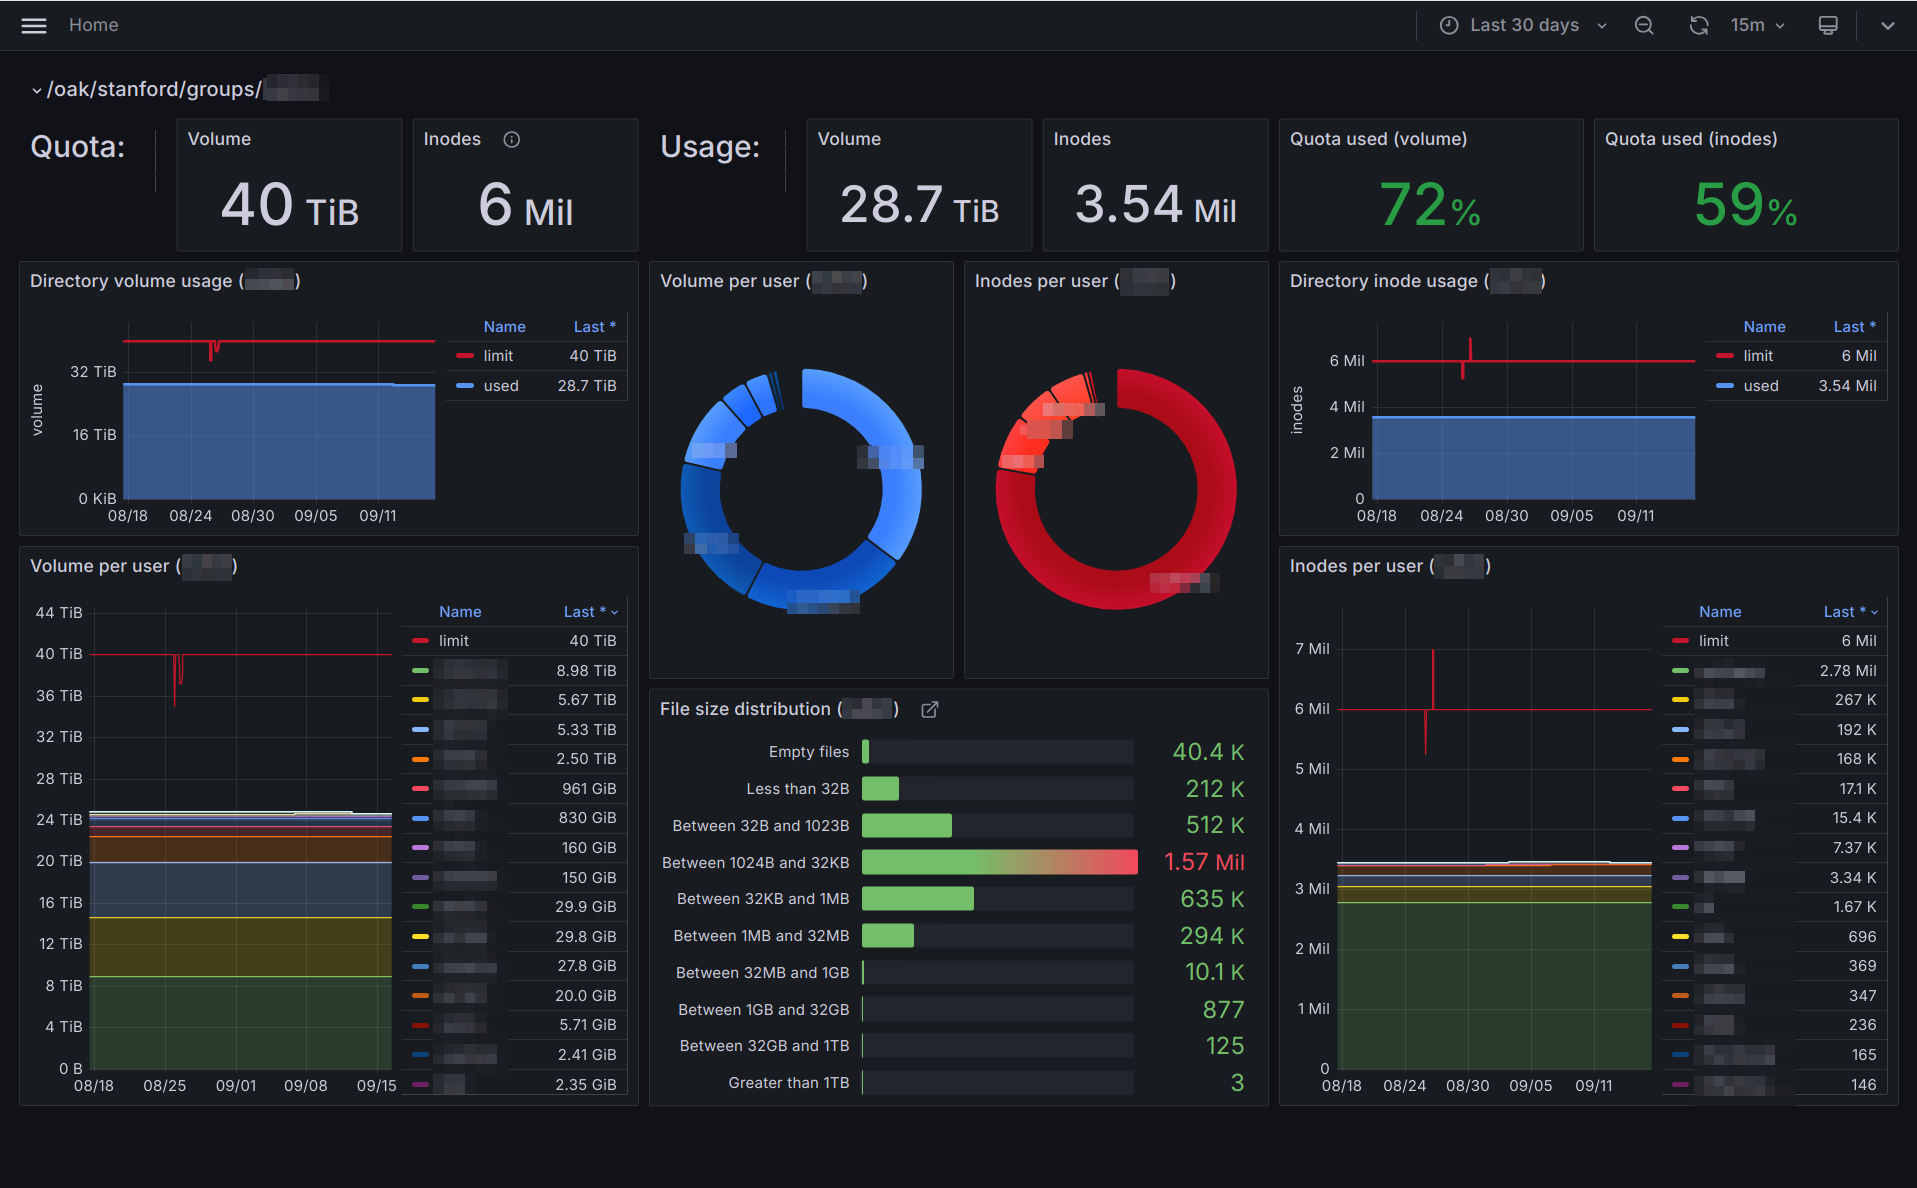Sort Directory volume usage legend by Last
The image size is (1917, 1188).
coord(594,327)
